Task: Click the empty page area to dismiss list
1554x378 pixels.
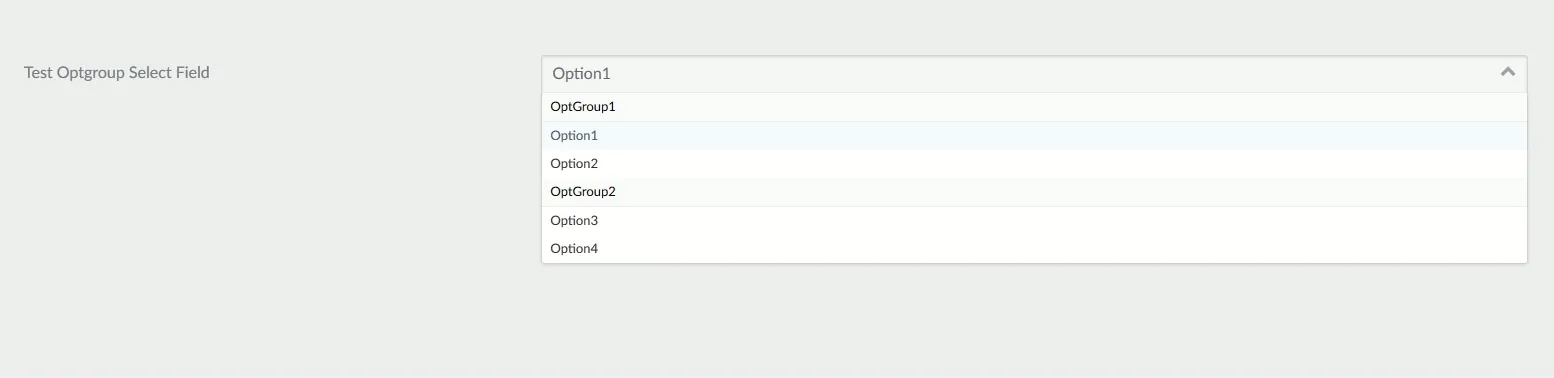Action: point(270,250)
